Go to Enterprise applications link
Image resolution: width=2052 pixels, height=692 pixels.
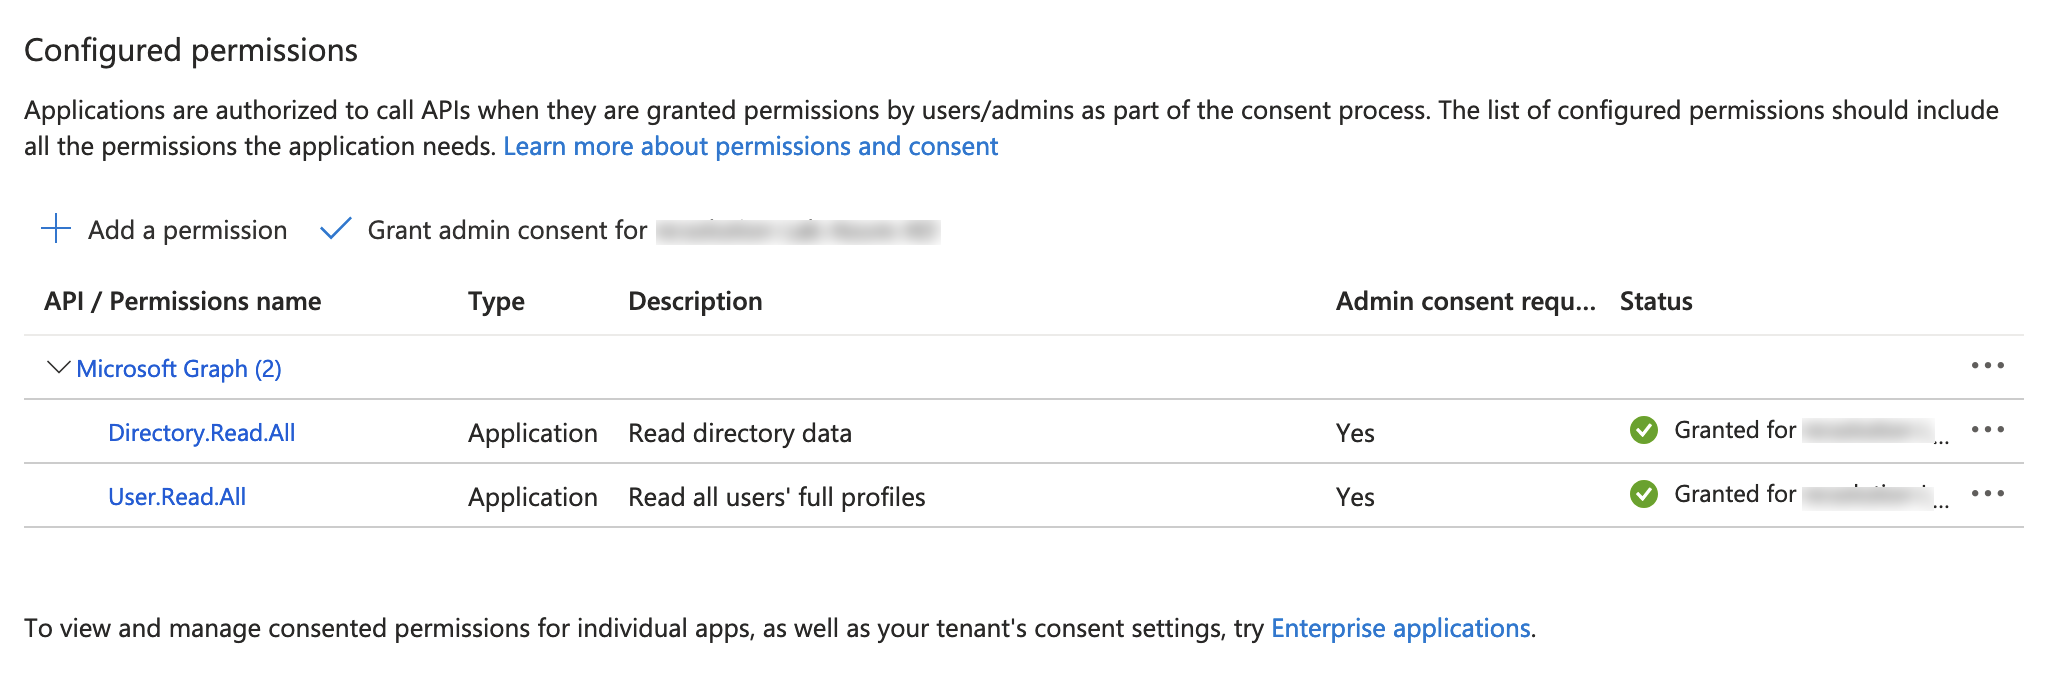(x=1400, y=629)
